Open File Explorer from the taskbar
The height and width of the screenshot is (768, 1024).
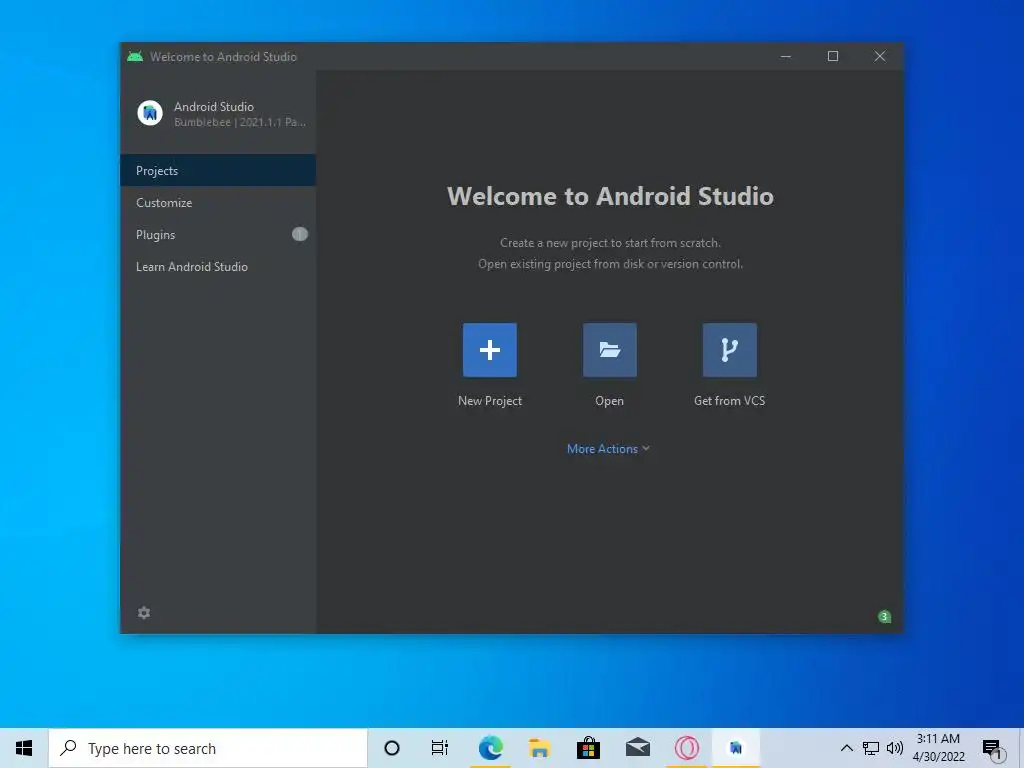click(x=539, y=748)
